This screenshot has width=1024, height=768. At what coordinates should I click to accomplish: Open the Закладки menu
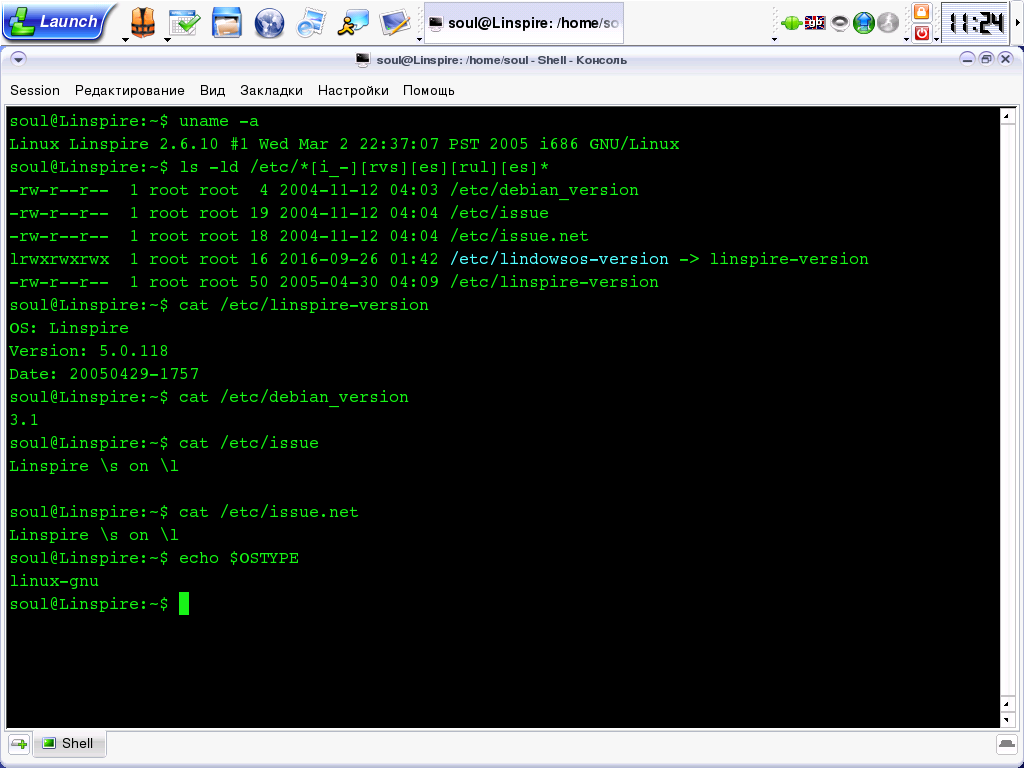pos(271,91)
